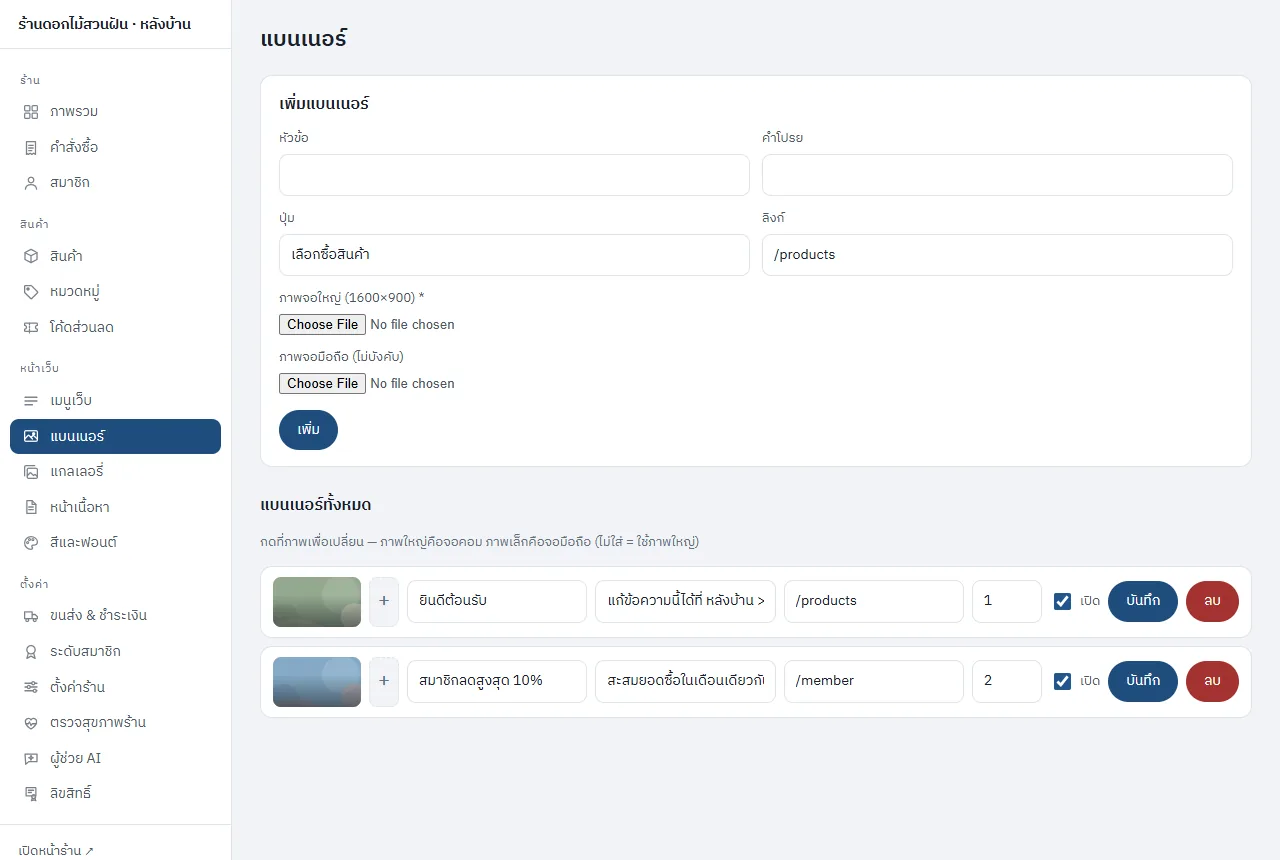The image size is (1280, 860).
Task: Click the ระดับสมาชิก badge icon
Action: (31, 651)
